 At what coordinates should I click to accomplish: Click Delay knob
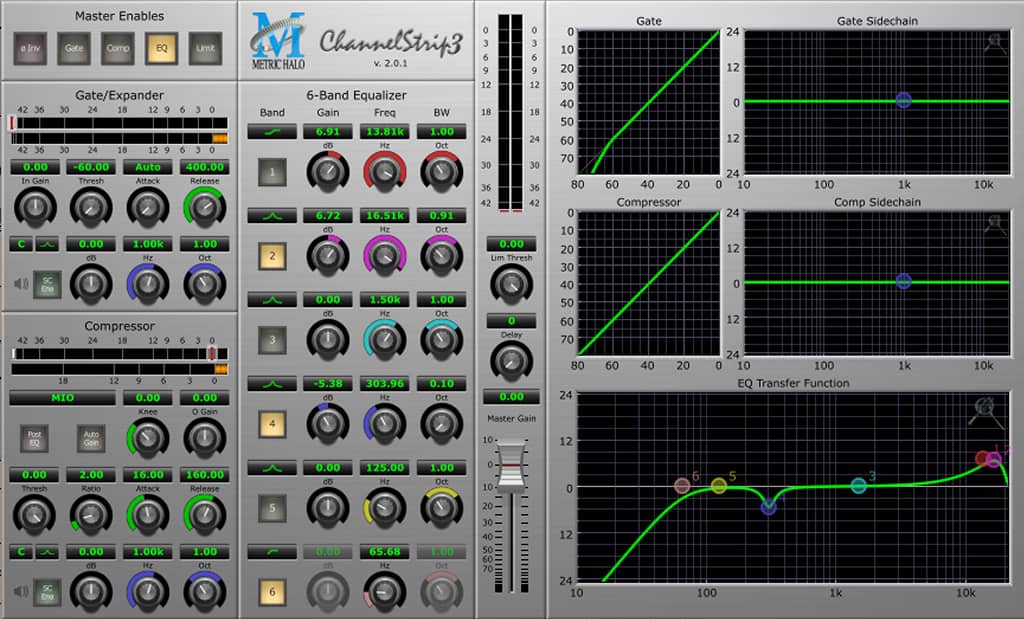click(511, 361)
